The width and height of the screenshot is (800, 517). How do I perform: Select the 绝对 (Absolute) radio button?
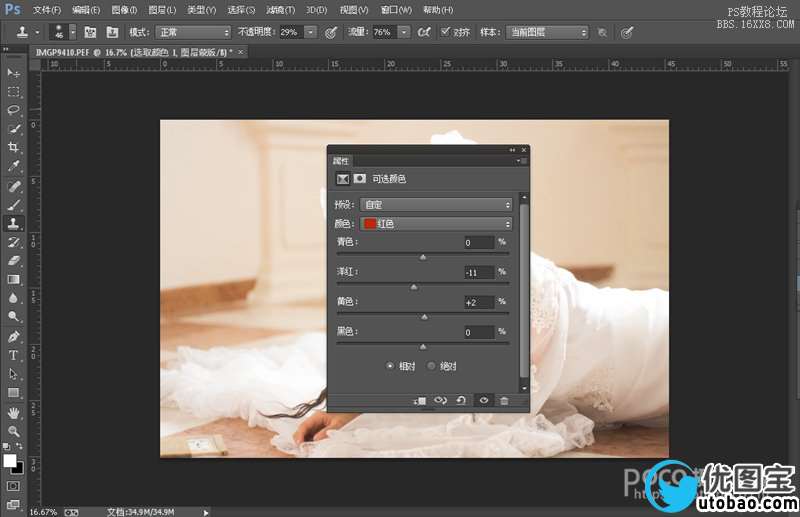point(431,366)
